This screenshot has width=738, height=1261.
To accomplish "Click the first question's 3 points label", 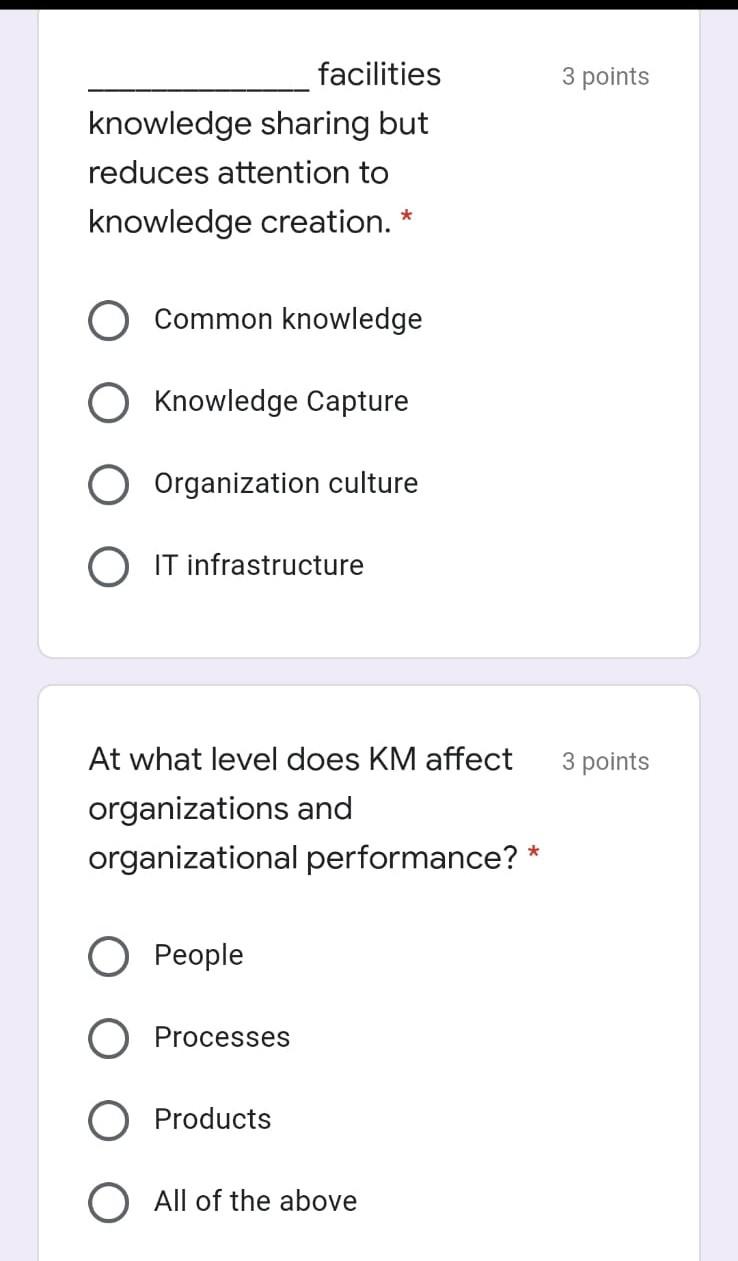I will coord(605,75).
